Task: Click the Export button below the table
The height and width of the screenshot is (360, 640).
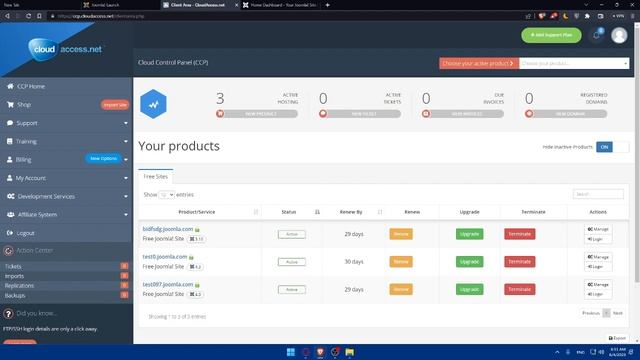Action: tap(617, 338)
